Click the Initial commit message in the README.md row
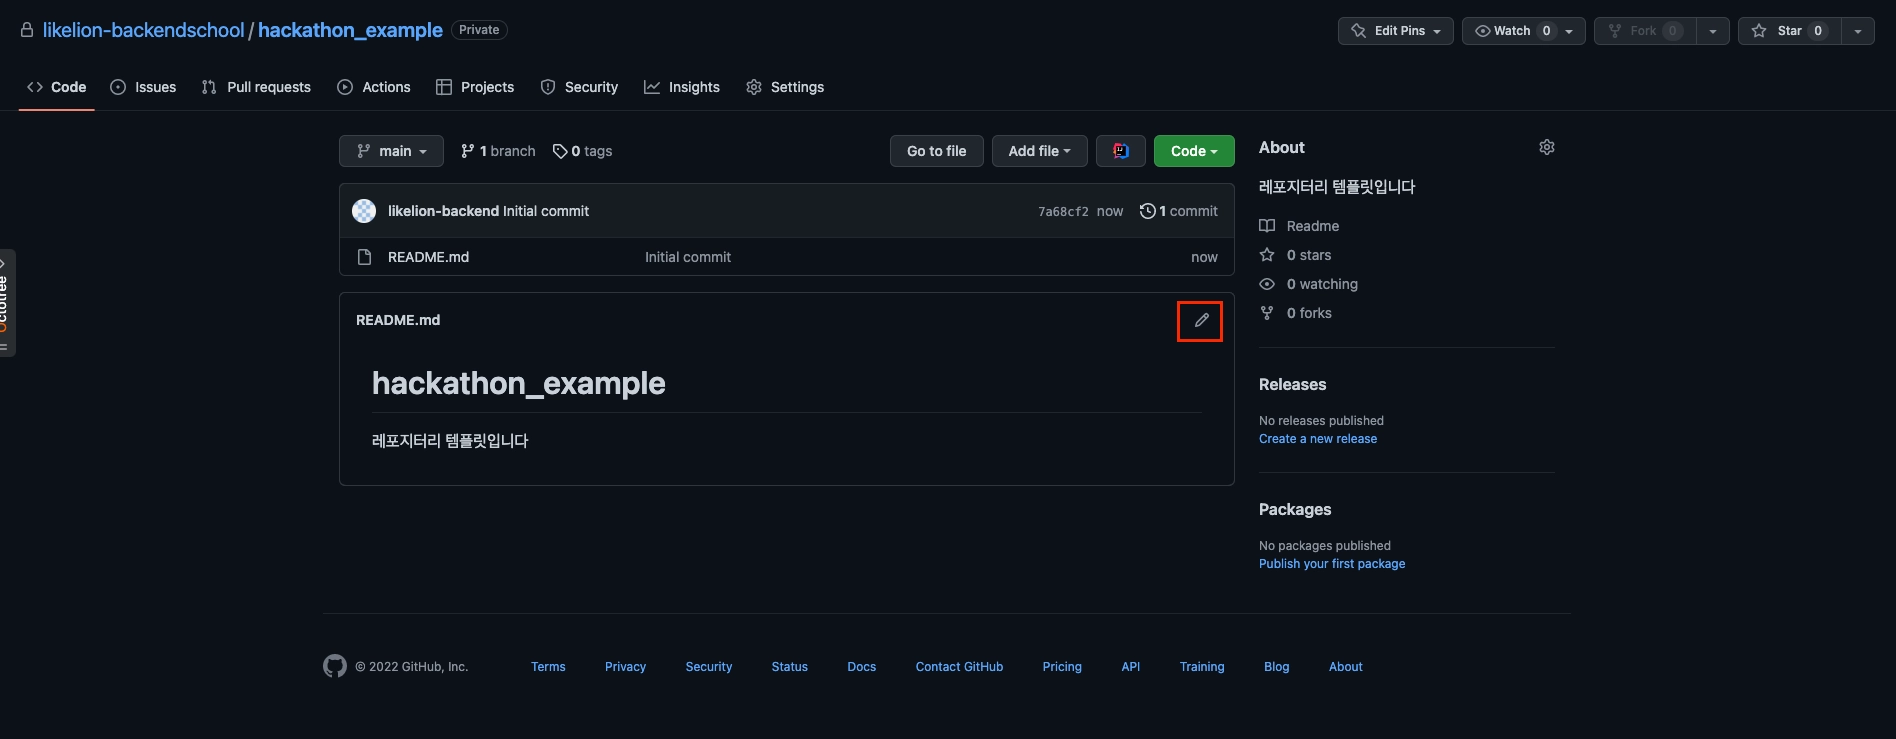The image size is (1896, 739). pos(688,257)
